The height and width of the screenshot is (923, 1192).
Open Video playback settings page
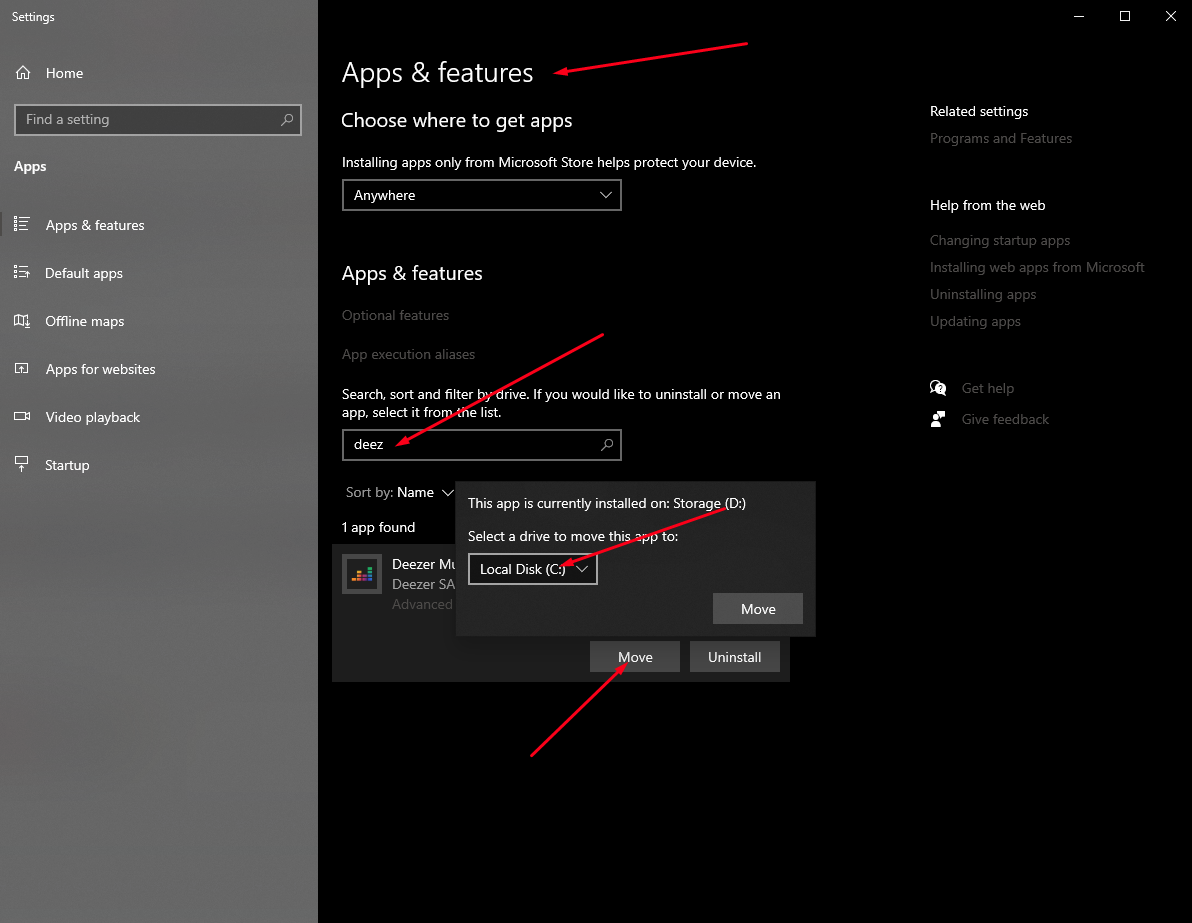(93, 417)
